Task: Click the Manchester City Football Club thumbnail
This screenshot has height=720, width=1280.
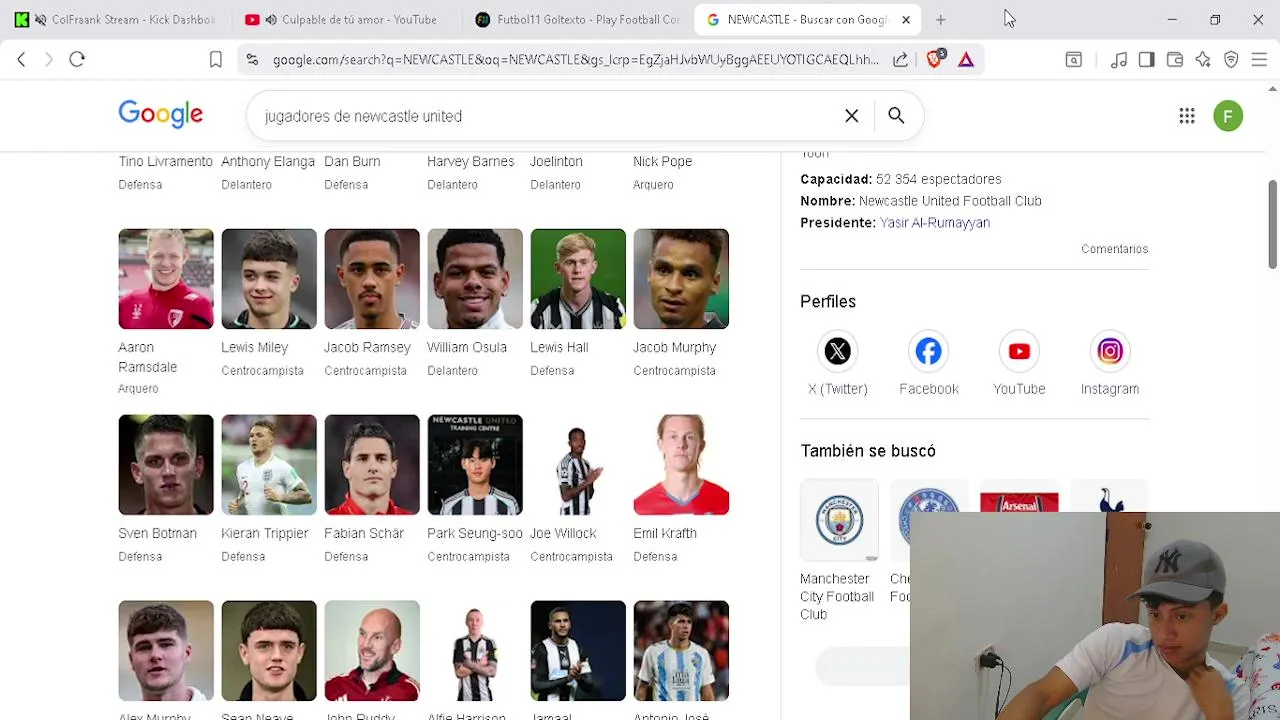Action: click(839, 519)
